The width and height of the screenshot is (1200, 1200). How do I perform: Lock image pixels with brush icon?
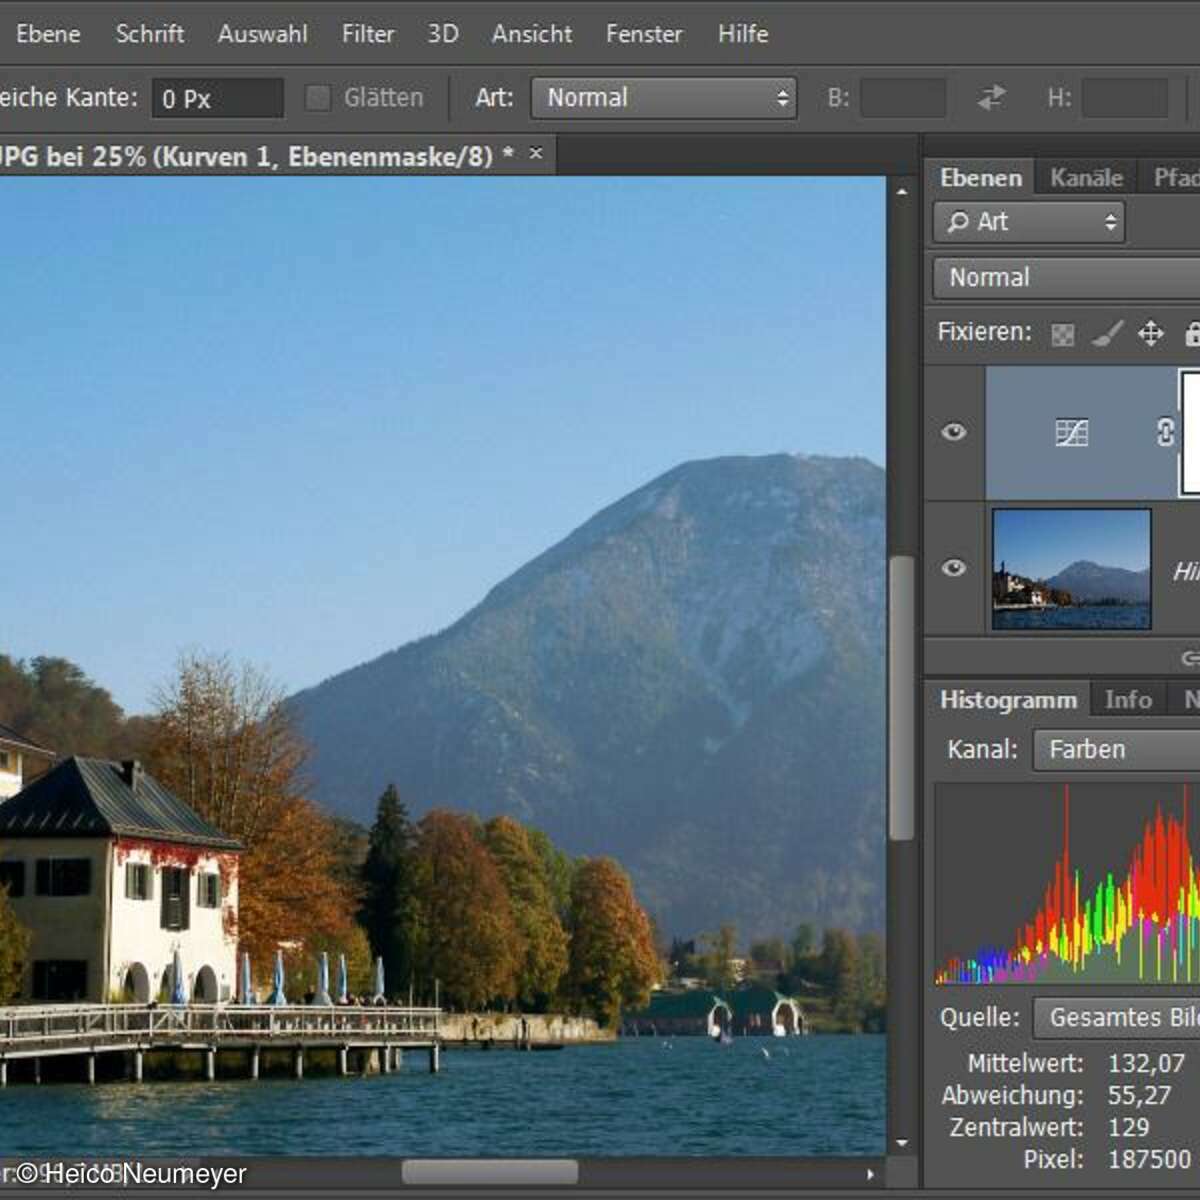click(x=1107, y=333)
